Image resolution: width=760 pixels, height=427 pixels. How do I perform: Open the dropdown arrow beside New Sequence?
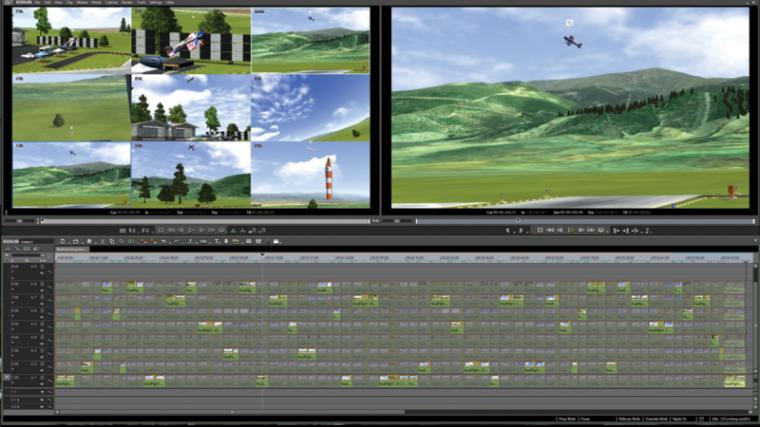68,242
